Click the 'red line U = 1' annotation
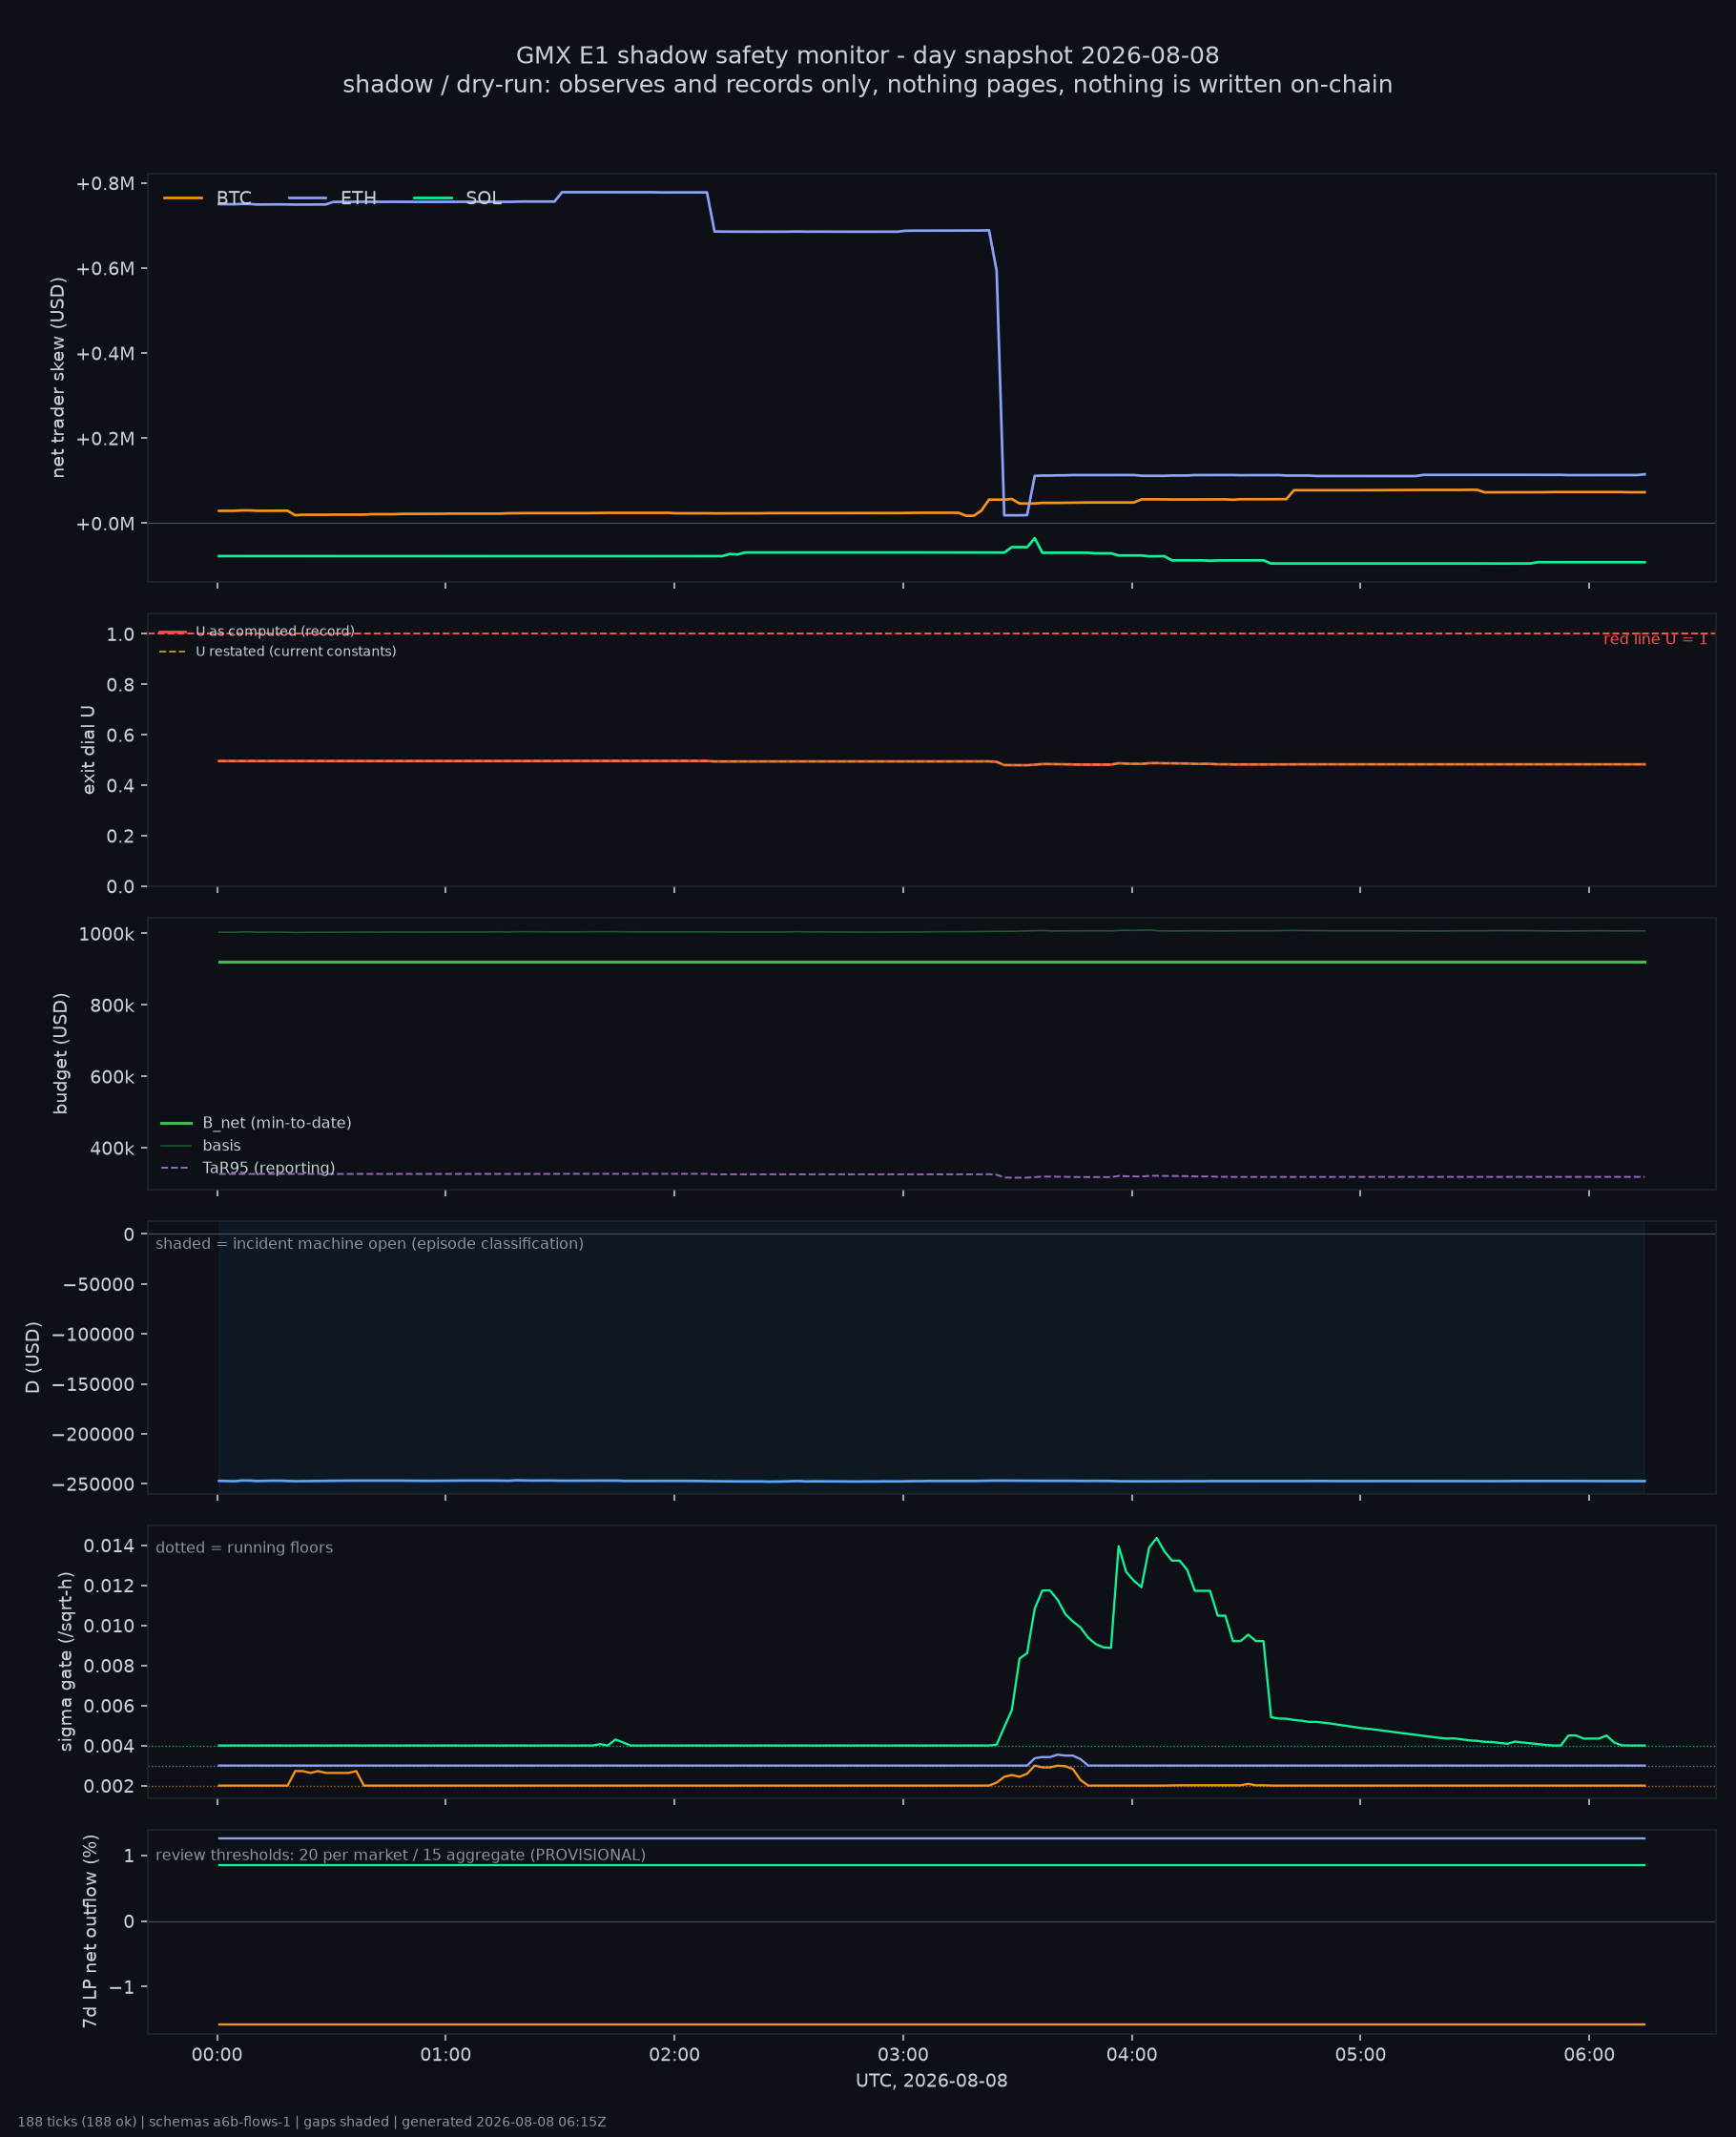Screen dimensions: 1736x2137 (x=1655, y=639)
